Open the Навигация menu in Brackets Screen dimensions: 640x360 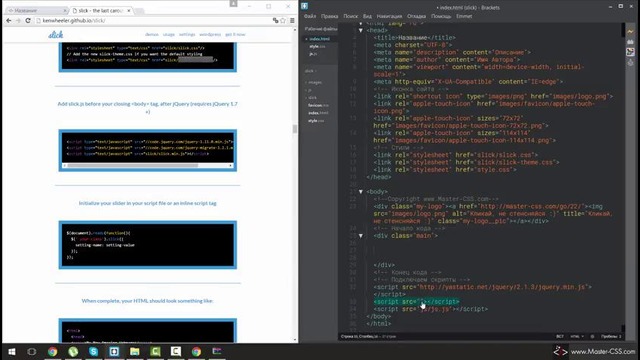(x=389, y=16)
